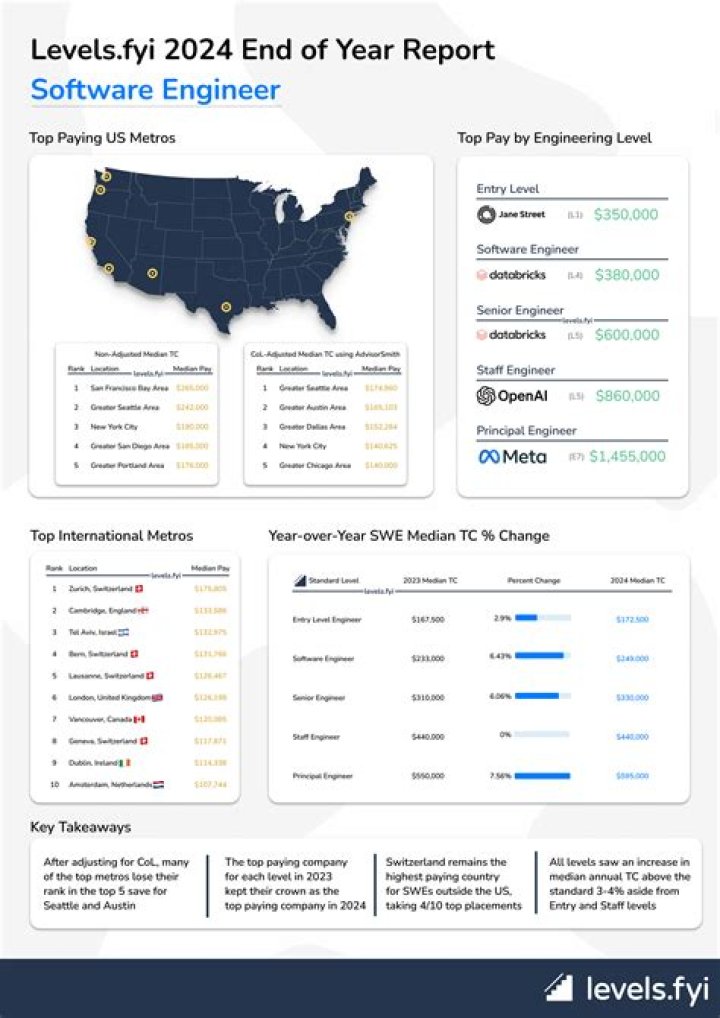Click the Seattle map pin marker
Viewport: 720px width, 1018px height.
point(106,176)
